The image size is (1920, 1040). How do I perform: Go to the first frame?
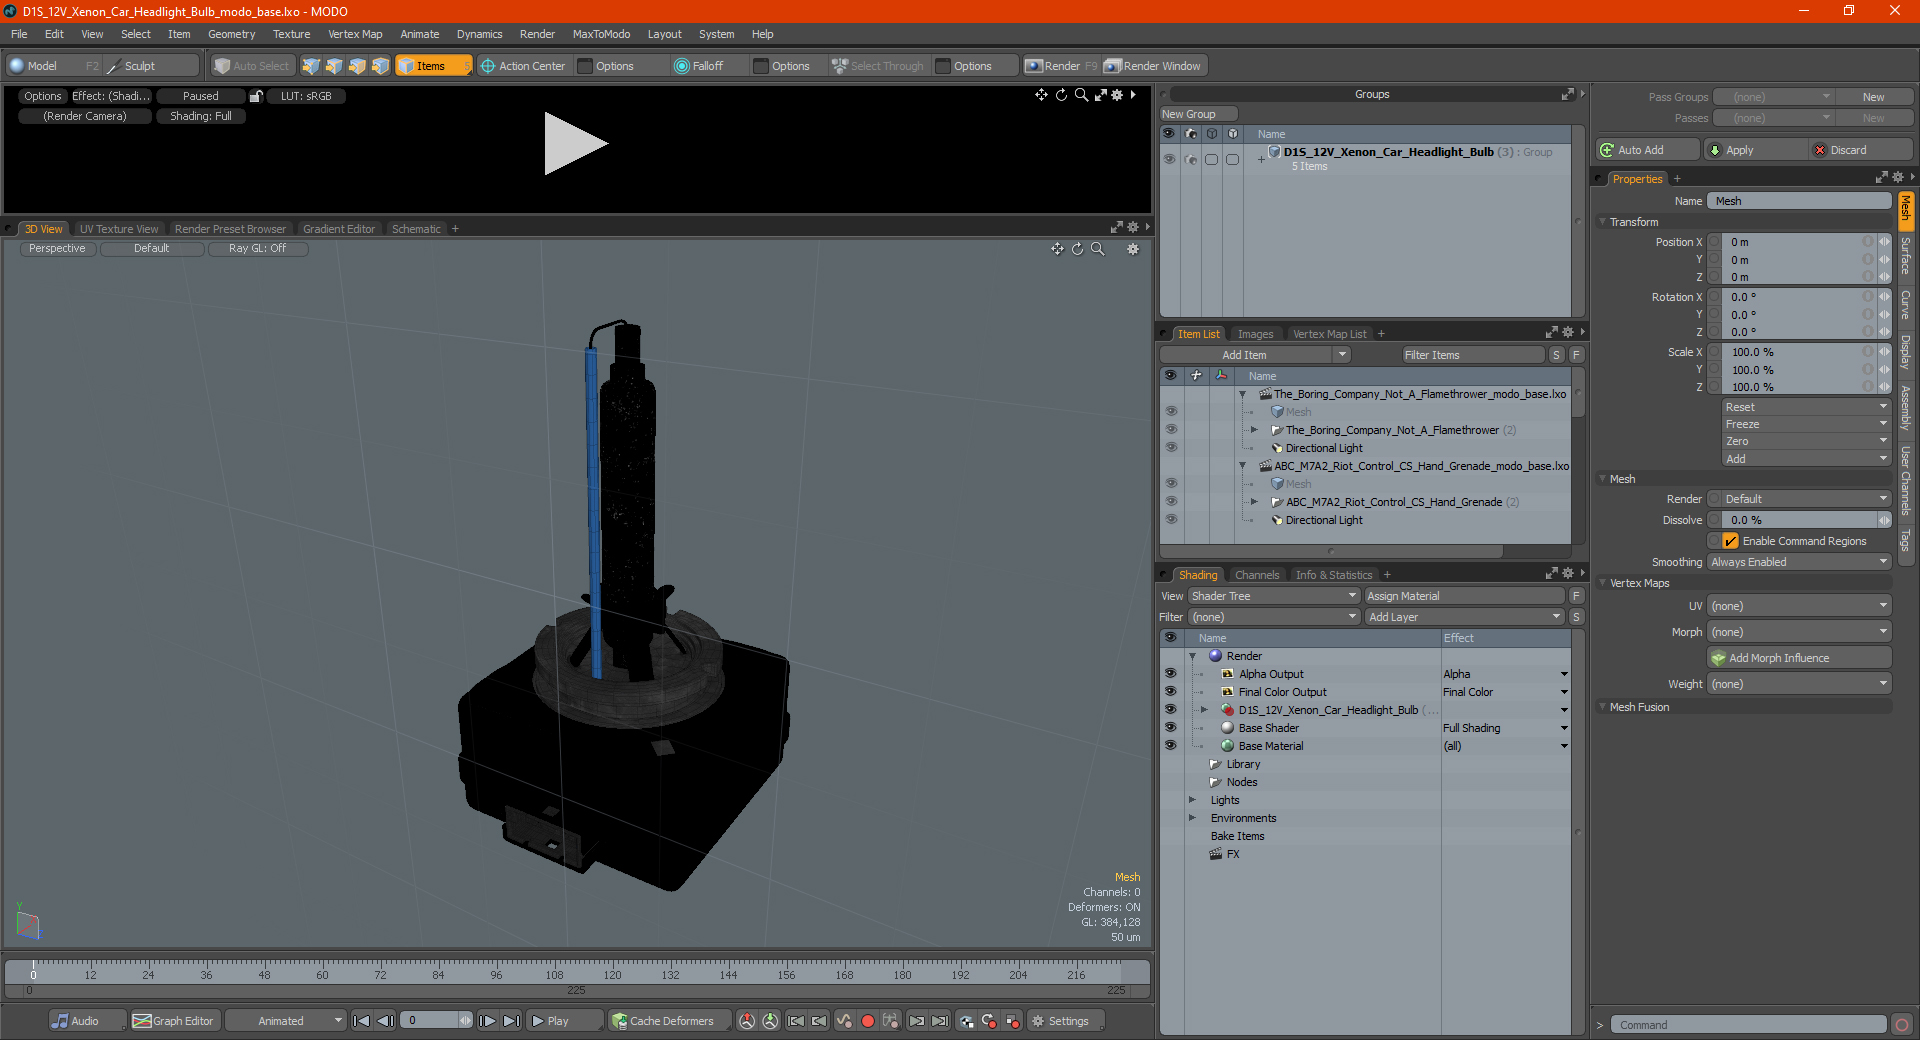click(362, 1021)
